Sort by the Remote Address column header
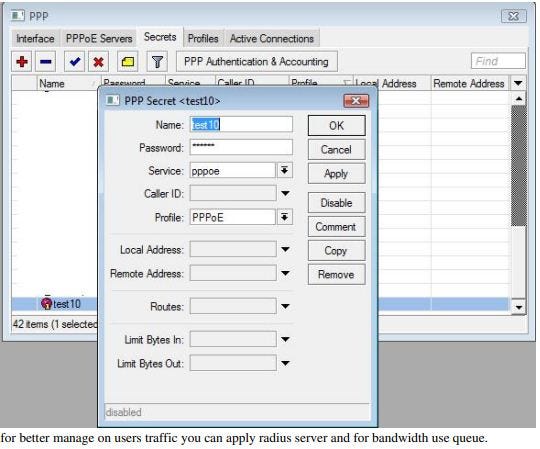Screen dimensions: 540x449 pos(469,83)
